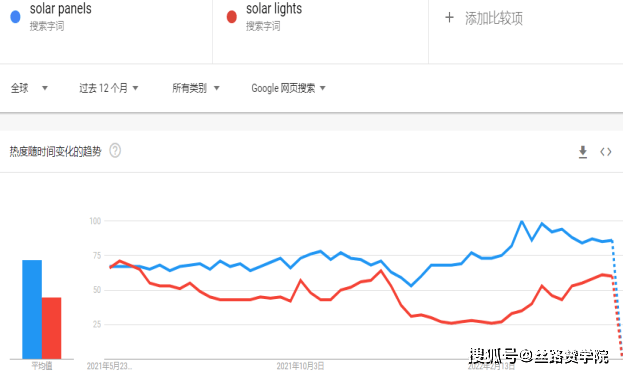Open the 全球 region dropdown

(29, 88)
